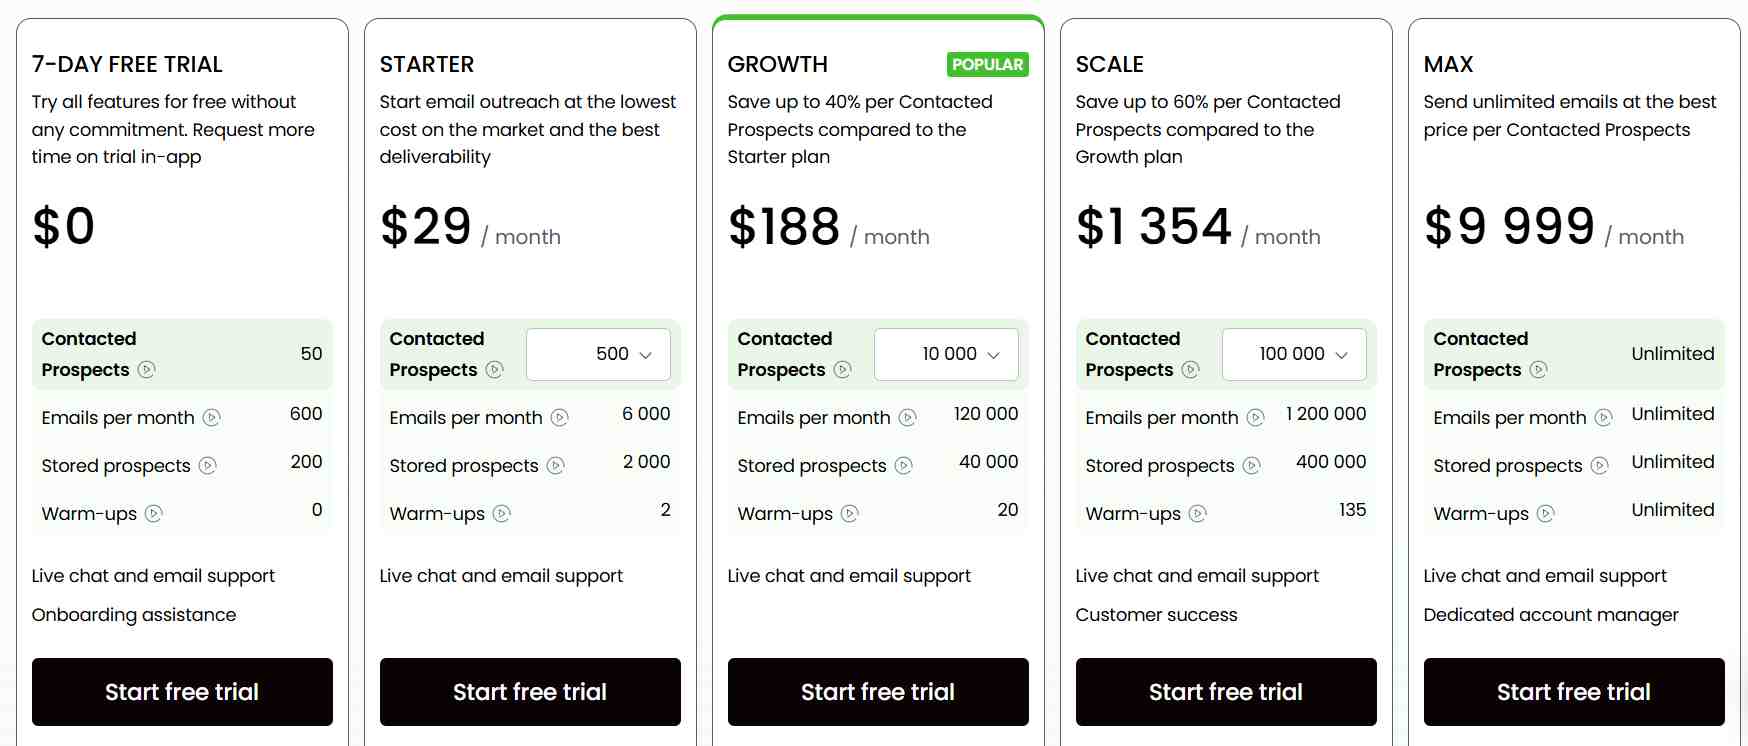
Task: Open the 500 Contacted Prospects dropdown in Starter
Action: (x=598, y=354)
